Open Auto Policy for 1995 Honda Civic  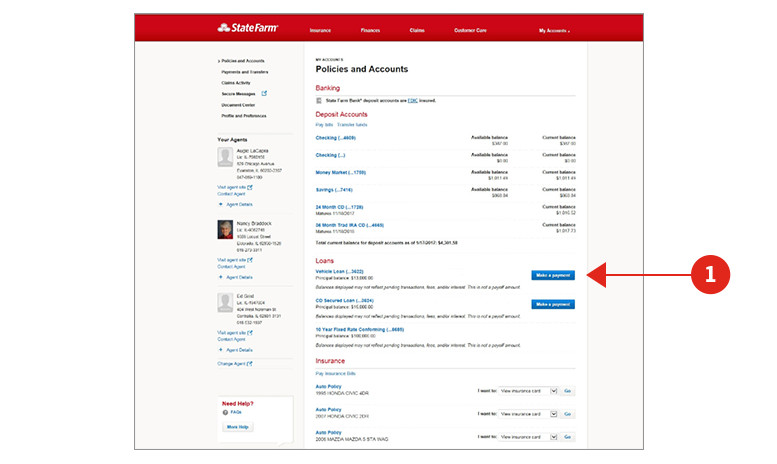329,387
